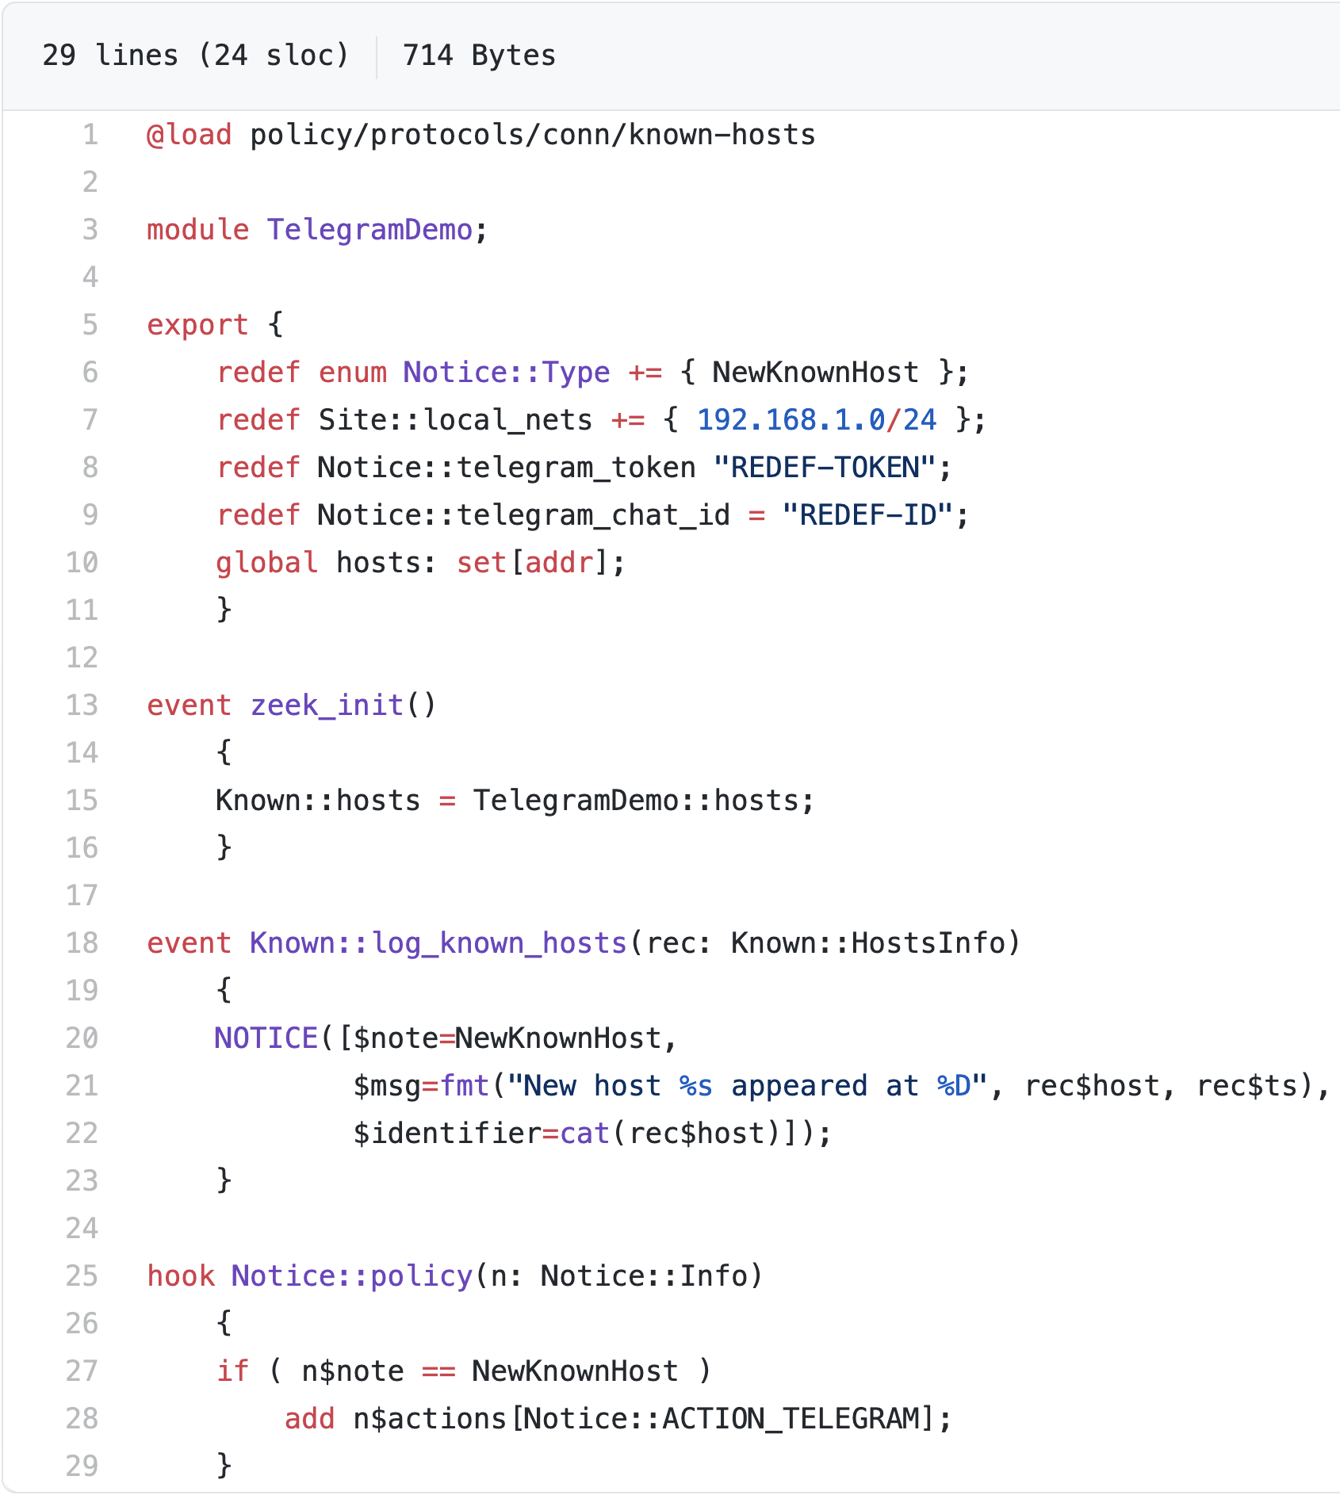
Task: Click the telegram_chat_id redef line
Action: [525, 514]
